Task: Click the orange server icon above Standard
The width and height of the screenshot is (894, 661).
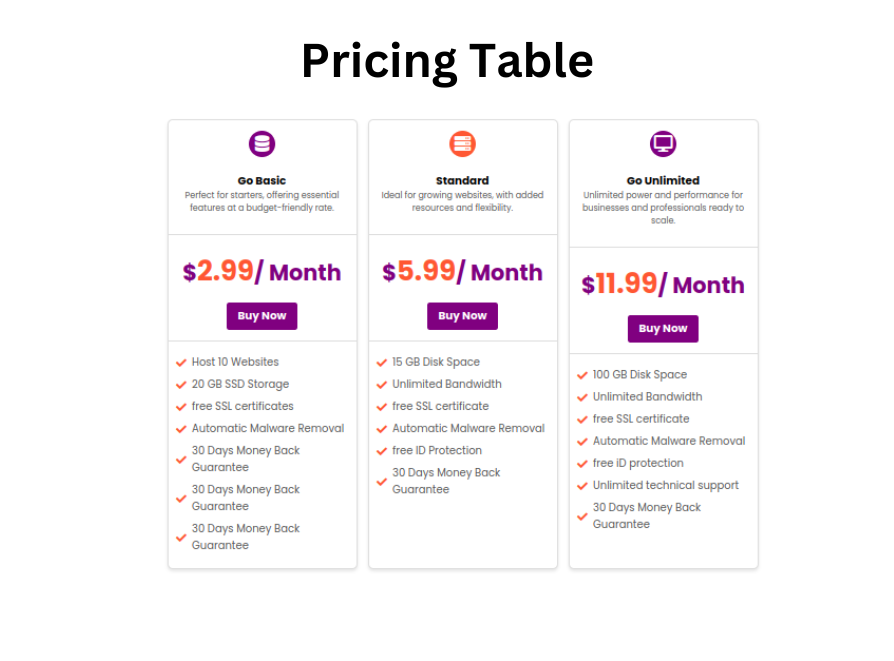Action: click(462, 144)
